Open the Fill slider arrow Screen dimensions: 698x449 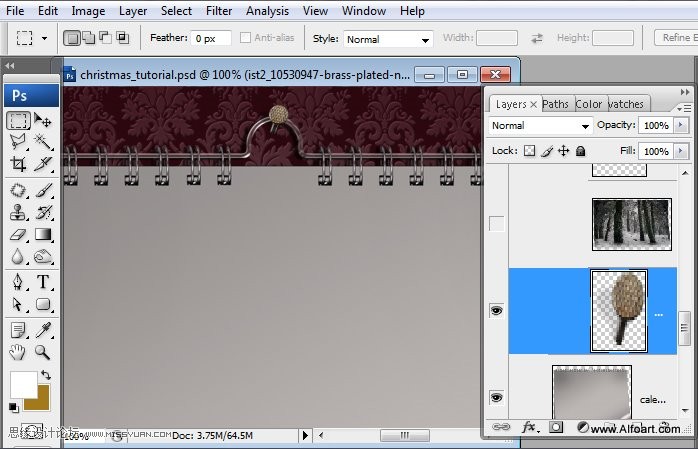(x=680, y=151)
